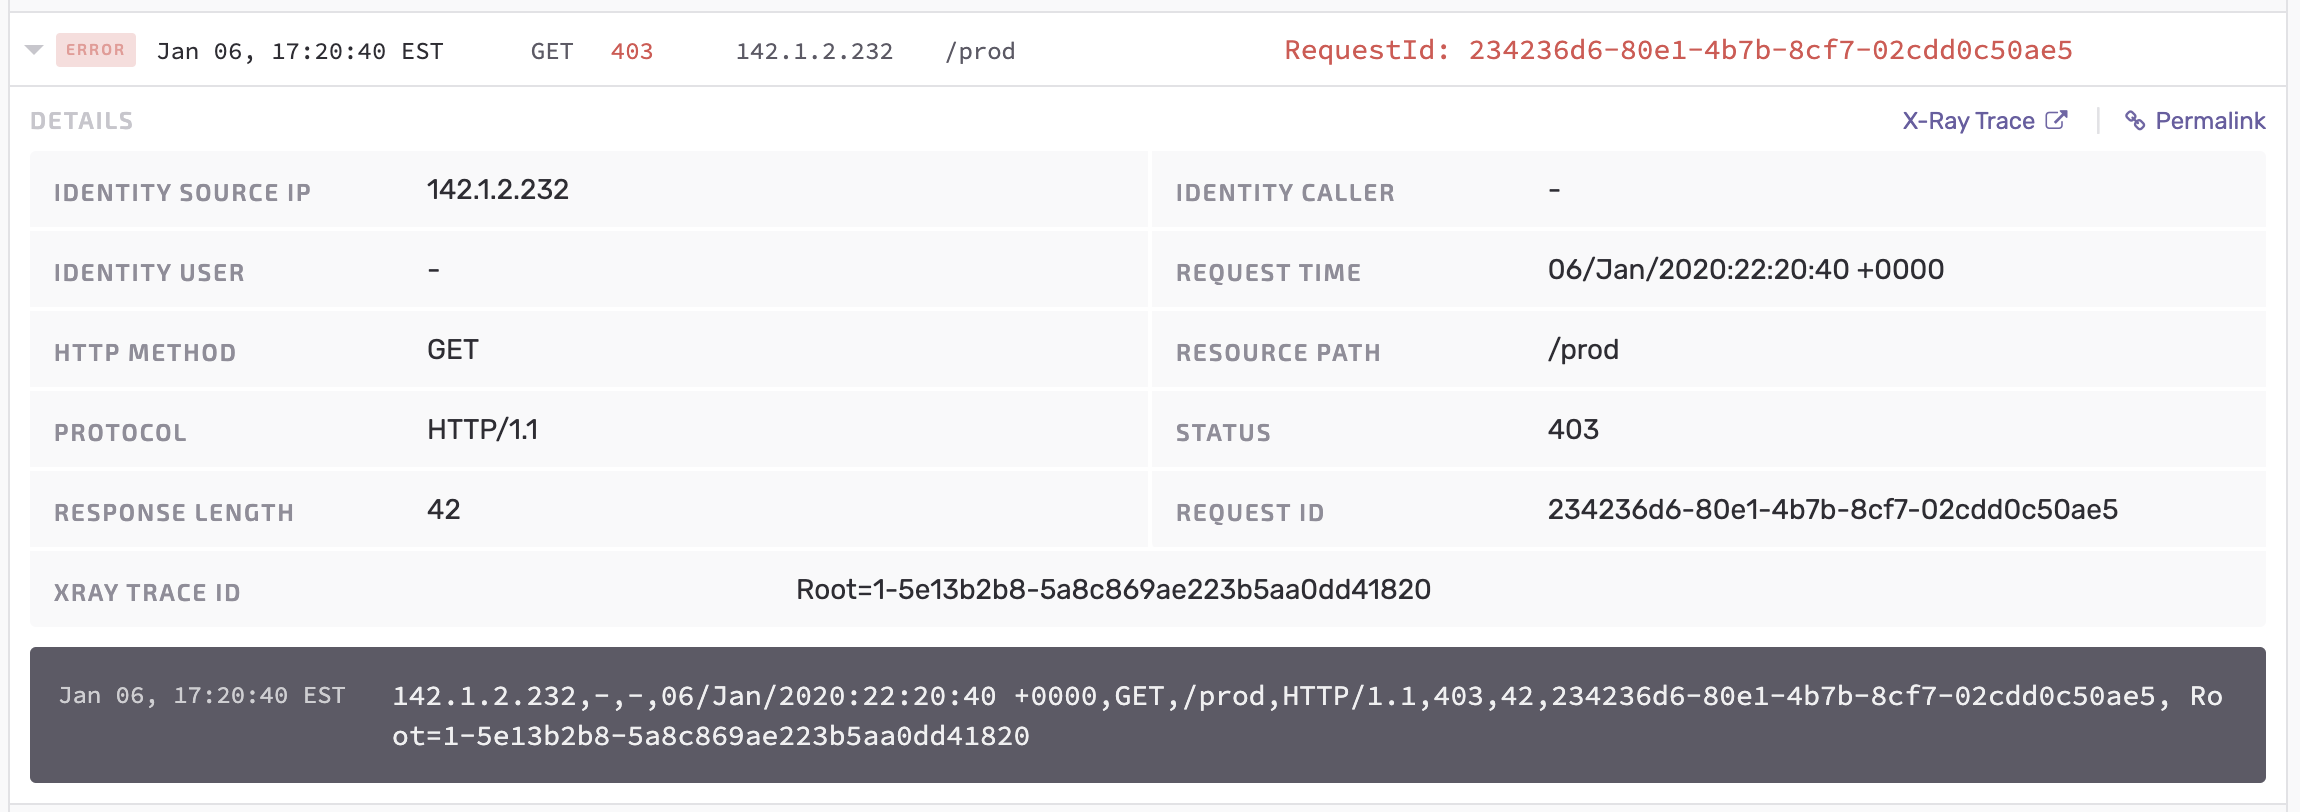Click the Permalink chain icon
This screenshot has height=812, width=2300.
pos(2135,121)
